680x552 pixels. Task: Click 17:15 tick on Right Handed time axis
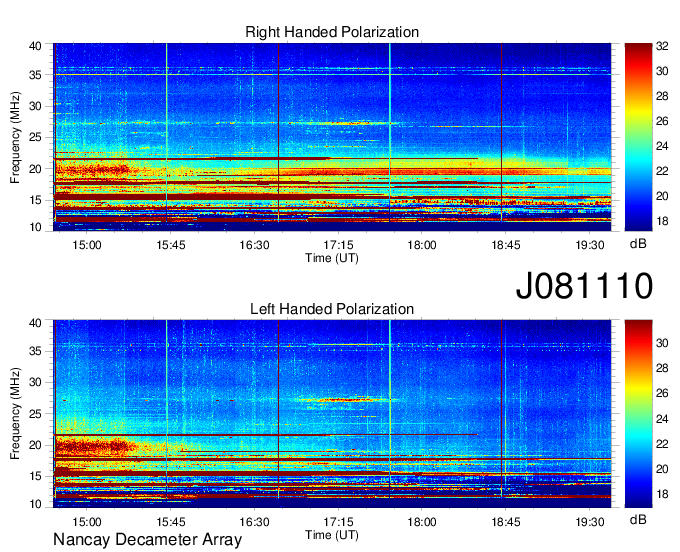(x=338, y=245)
